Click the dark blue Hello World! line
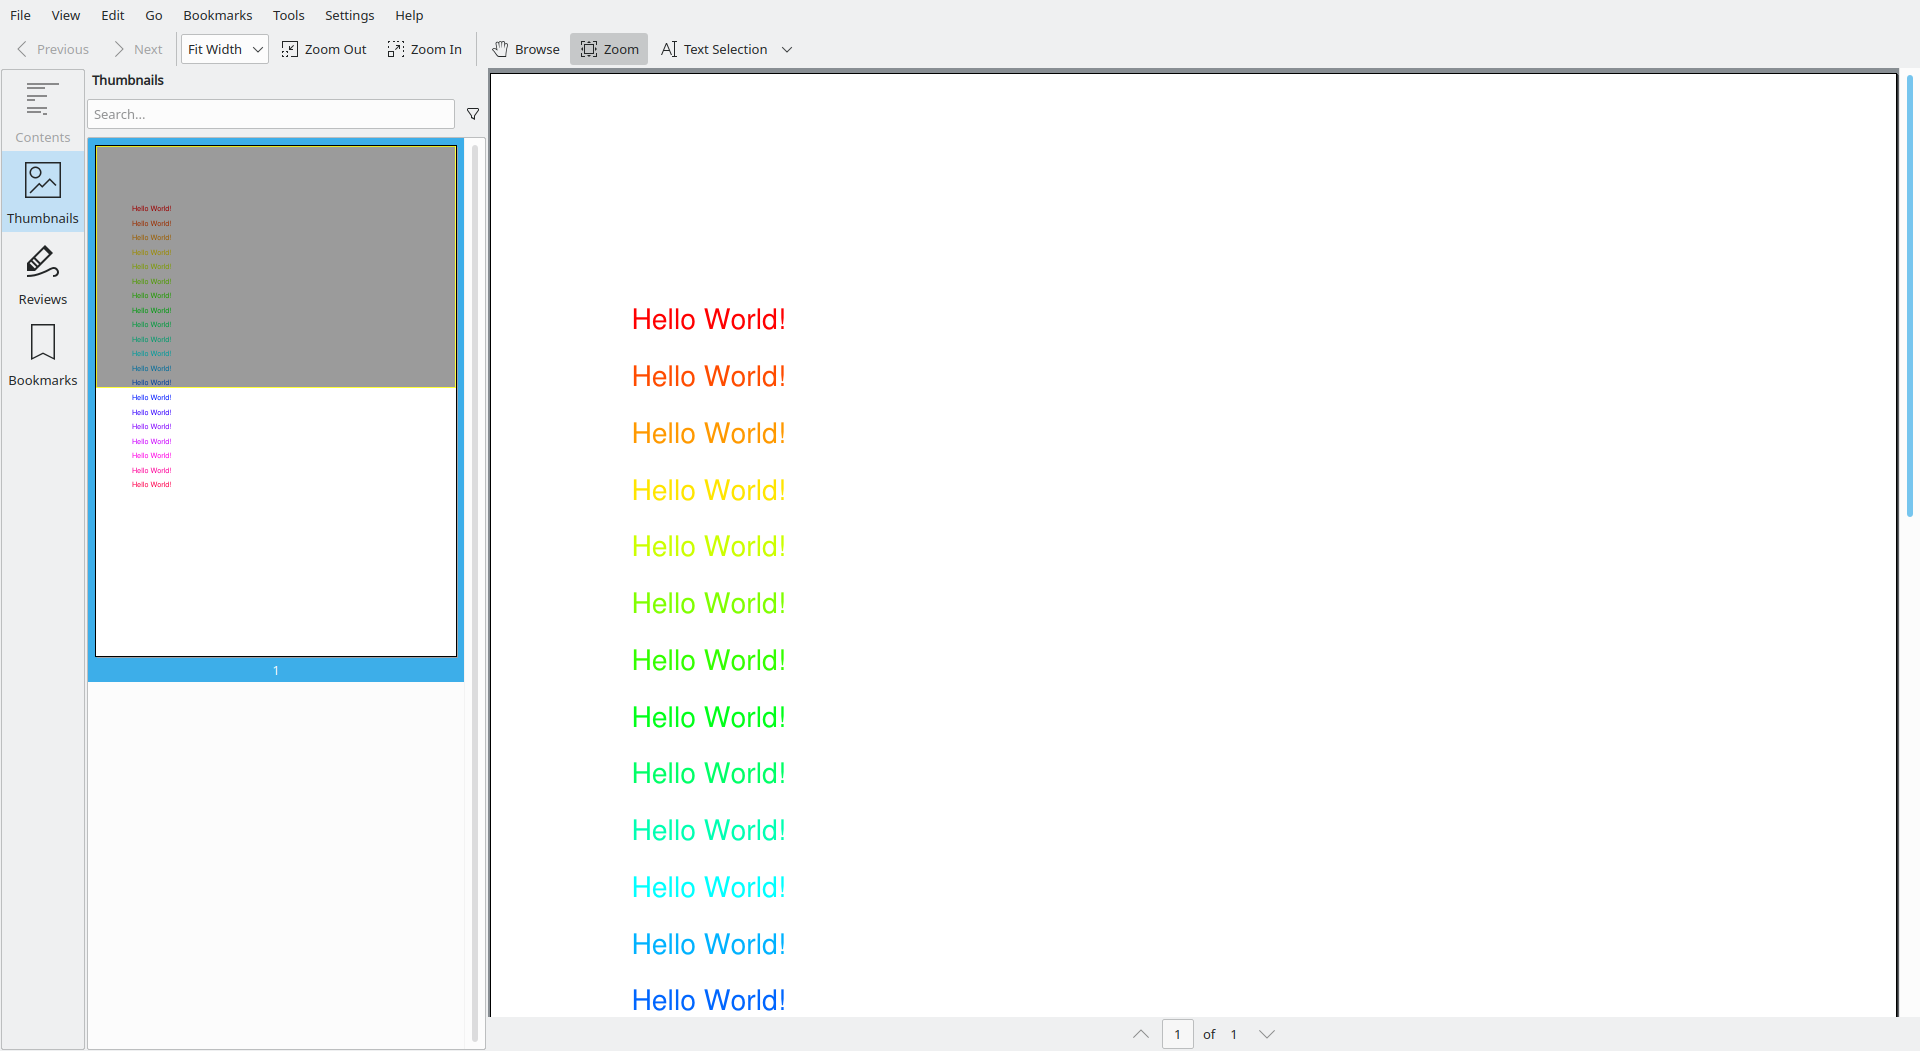This screenshot has width=1920, height=1051. coord(709,1000)
